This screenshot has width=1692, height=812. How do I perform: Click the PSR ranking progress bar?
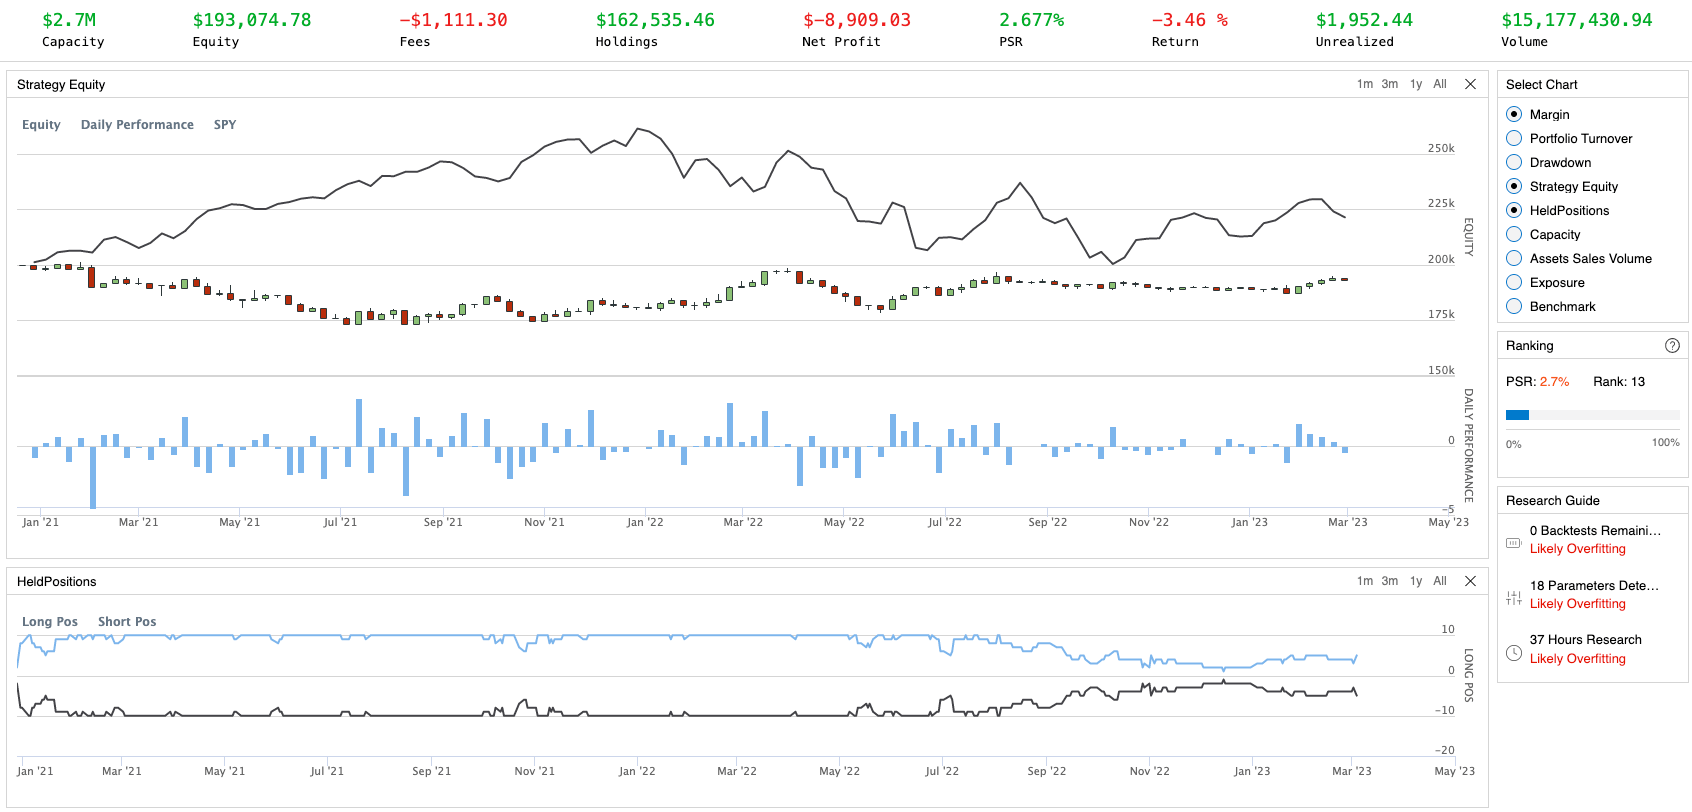coord(1592,415)
